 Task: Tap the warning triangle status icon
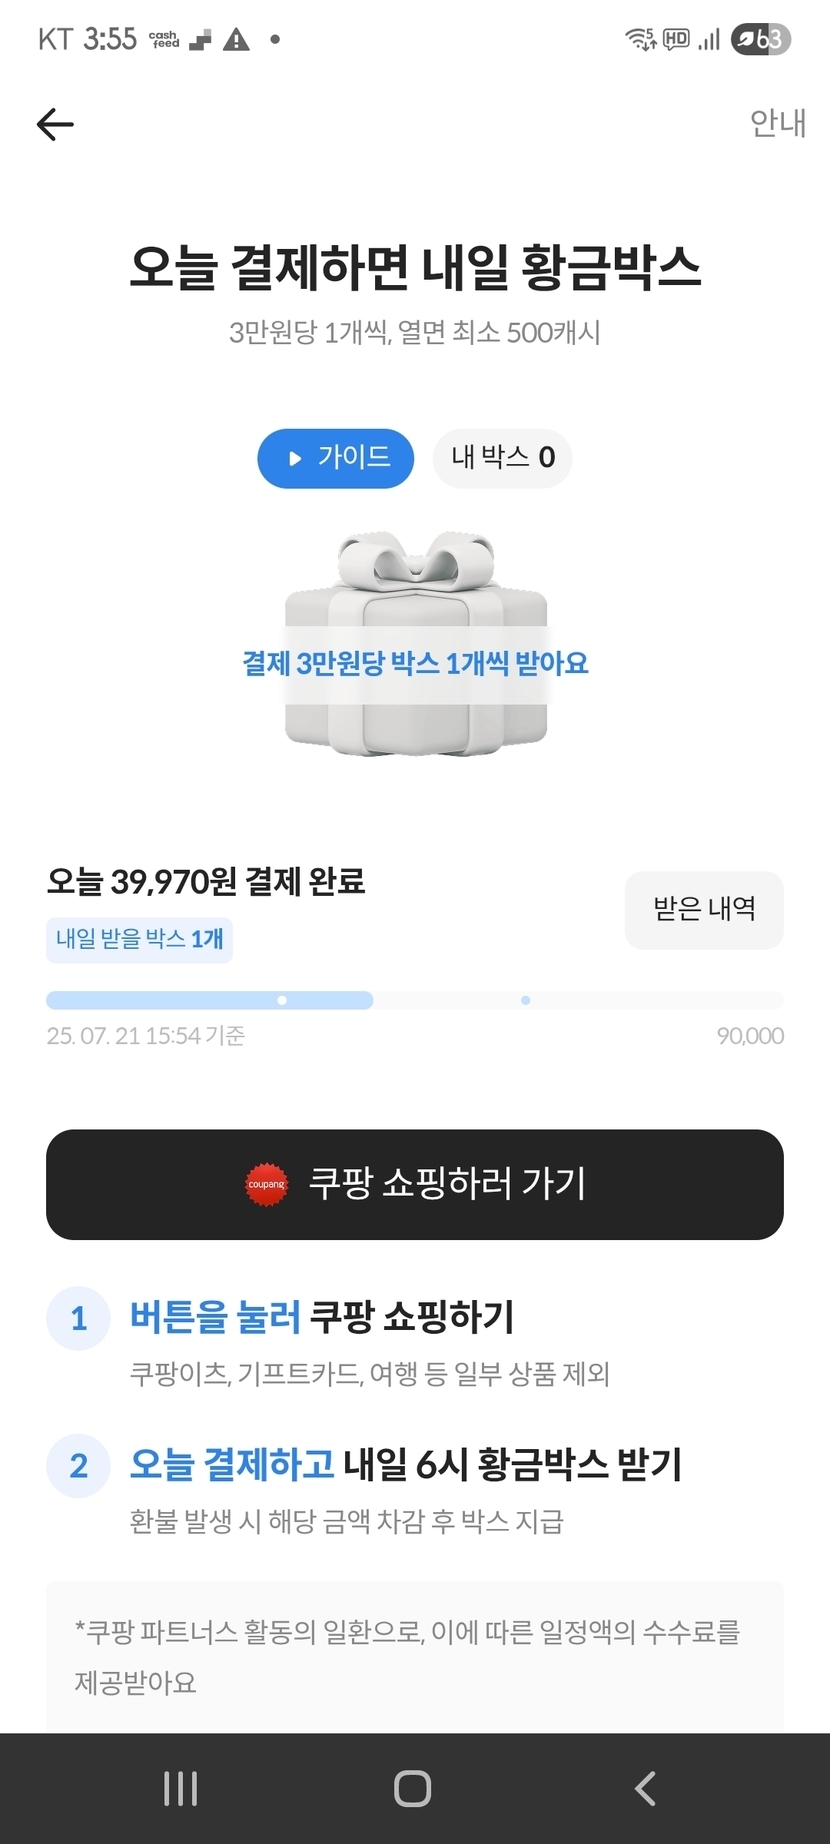click(236, 40)
